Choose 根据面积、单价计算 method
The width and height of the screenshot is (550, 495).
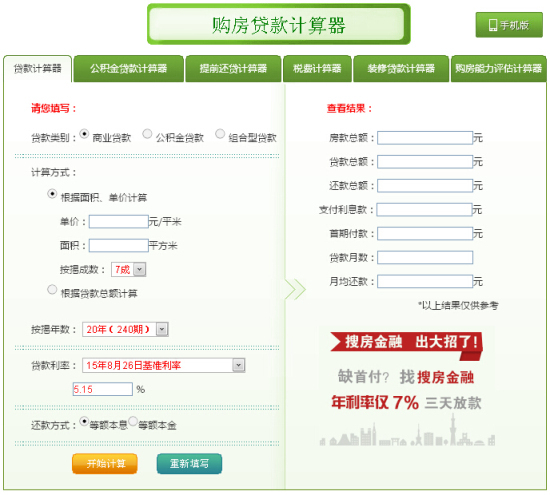(52, 194)
